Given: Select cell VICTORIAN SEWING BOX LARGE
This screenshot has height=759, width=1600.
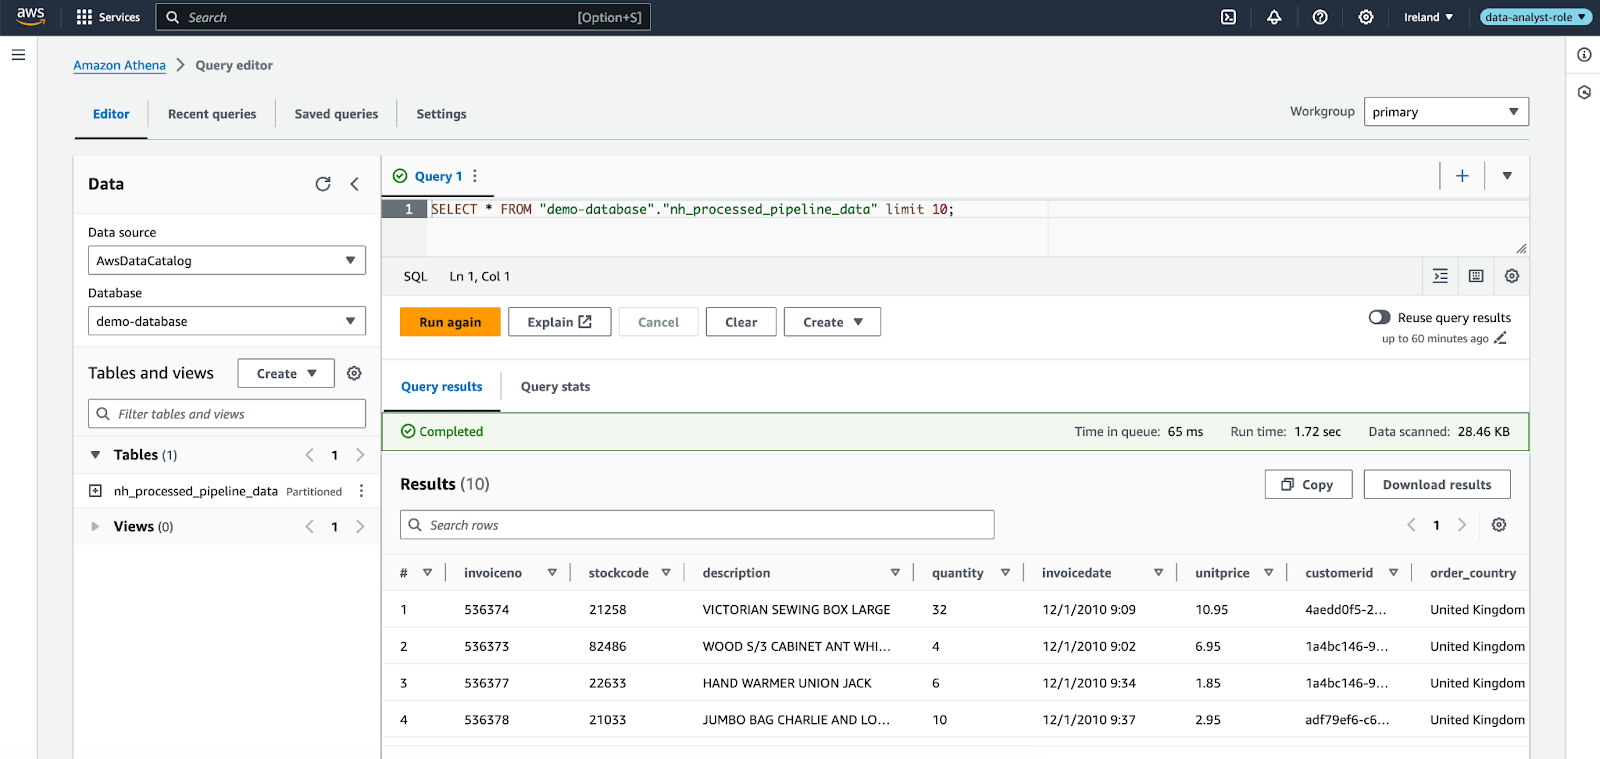Looking at the screenshot, I should [796, 610].
